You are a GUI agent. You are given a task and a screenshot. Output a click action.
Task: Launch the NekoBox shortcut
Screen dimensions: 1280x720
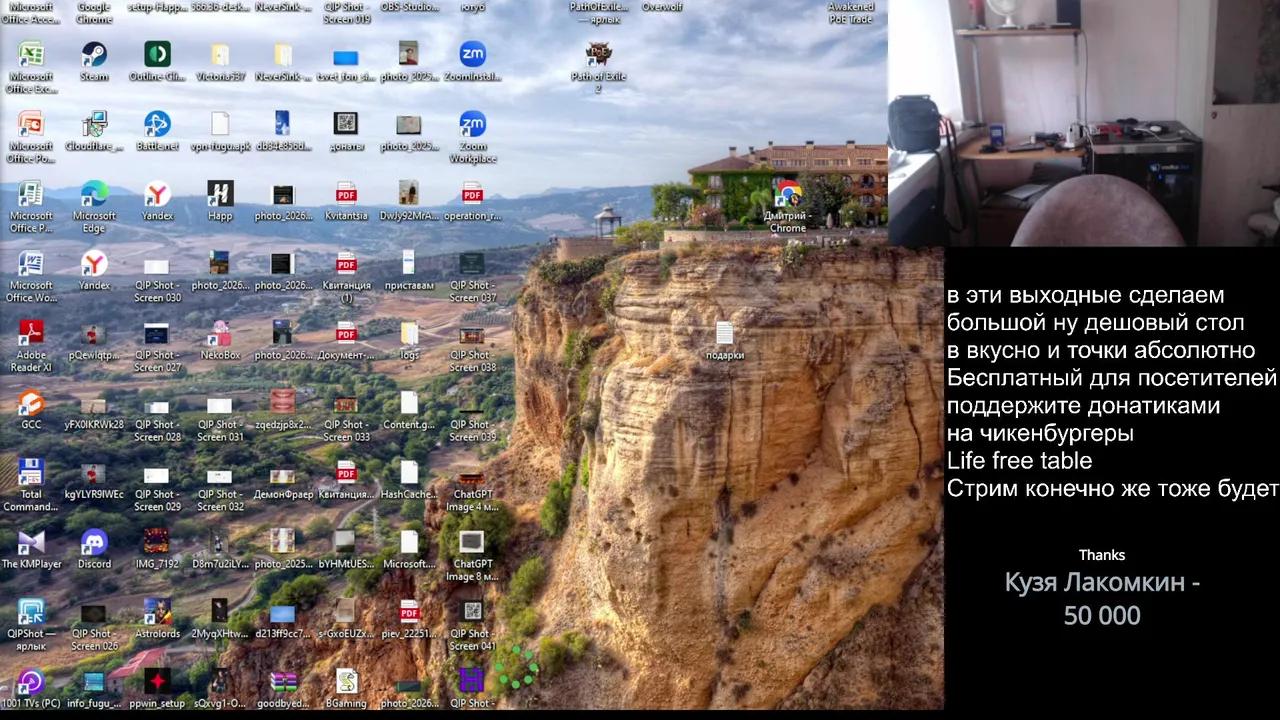220,341
